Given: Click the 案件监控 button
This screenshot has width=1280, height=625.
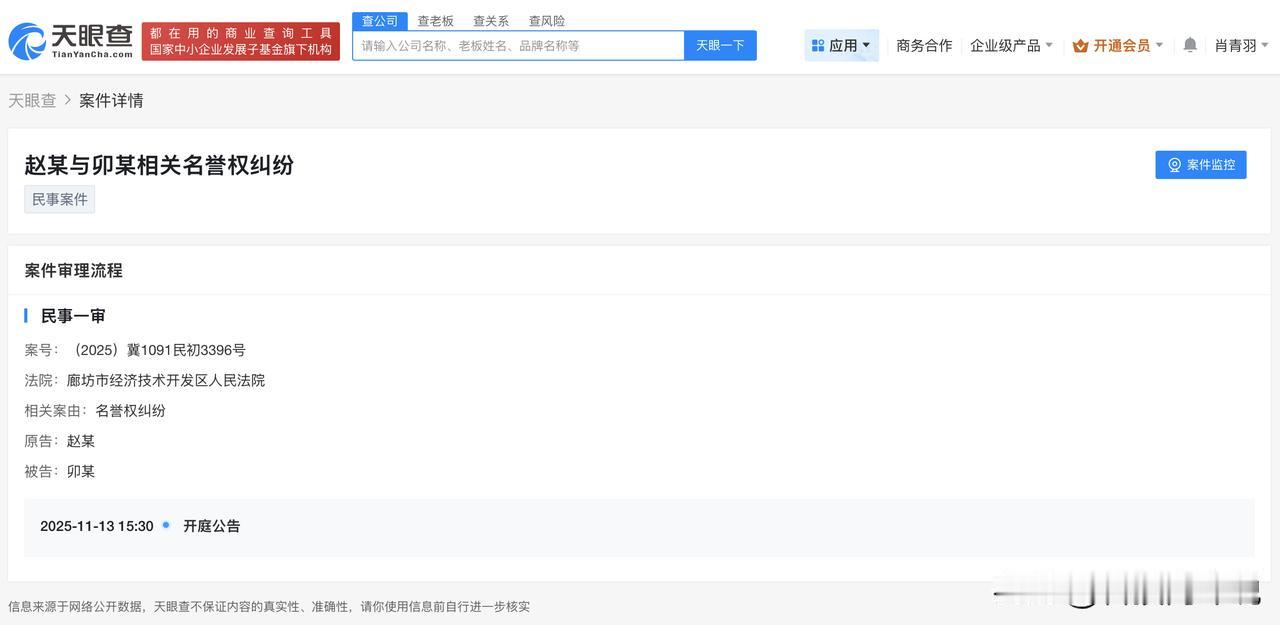Looking at the screenshot, I should [1201, 165].
